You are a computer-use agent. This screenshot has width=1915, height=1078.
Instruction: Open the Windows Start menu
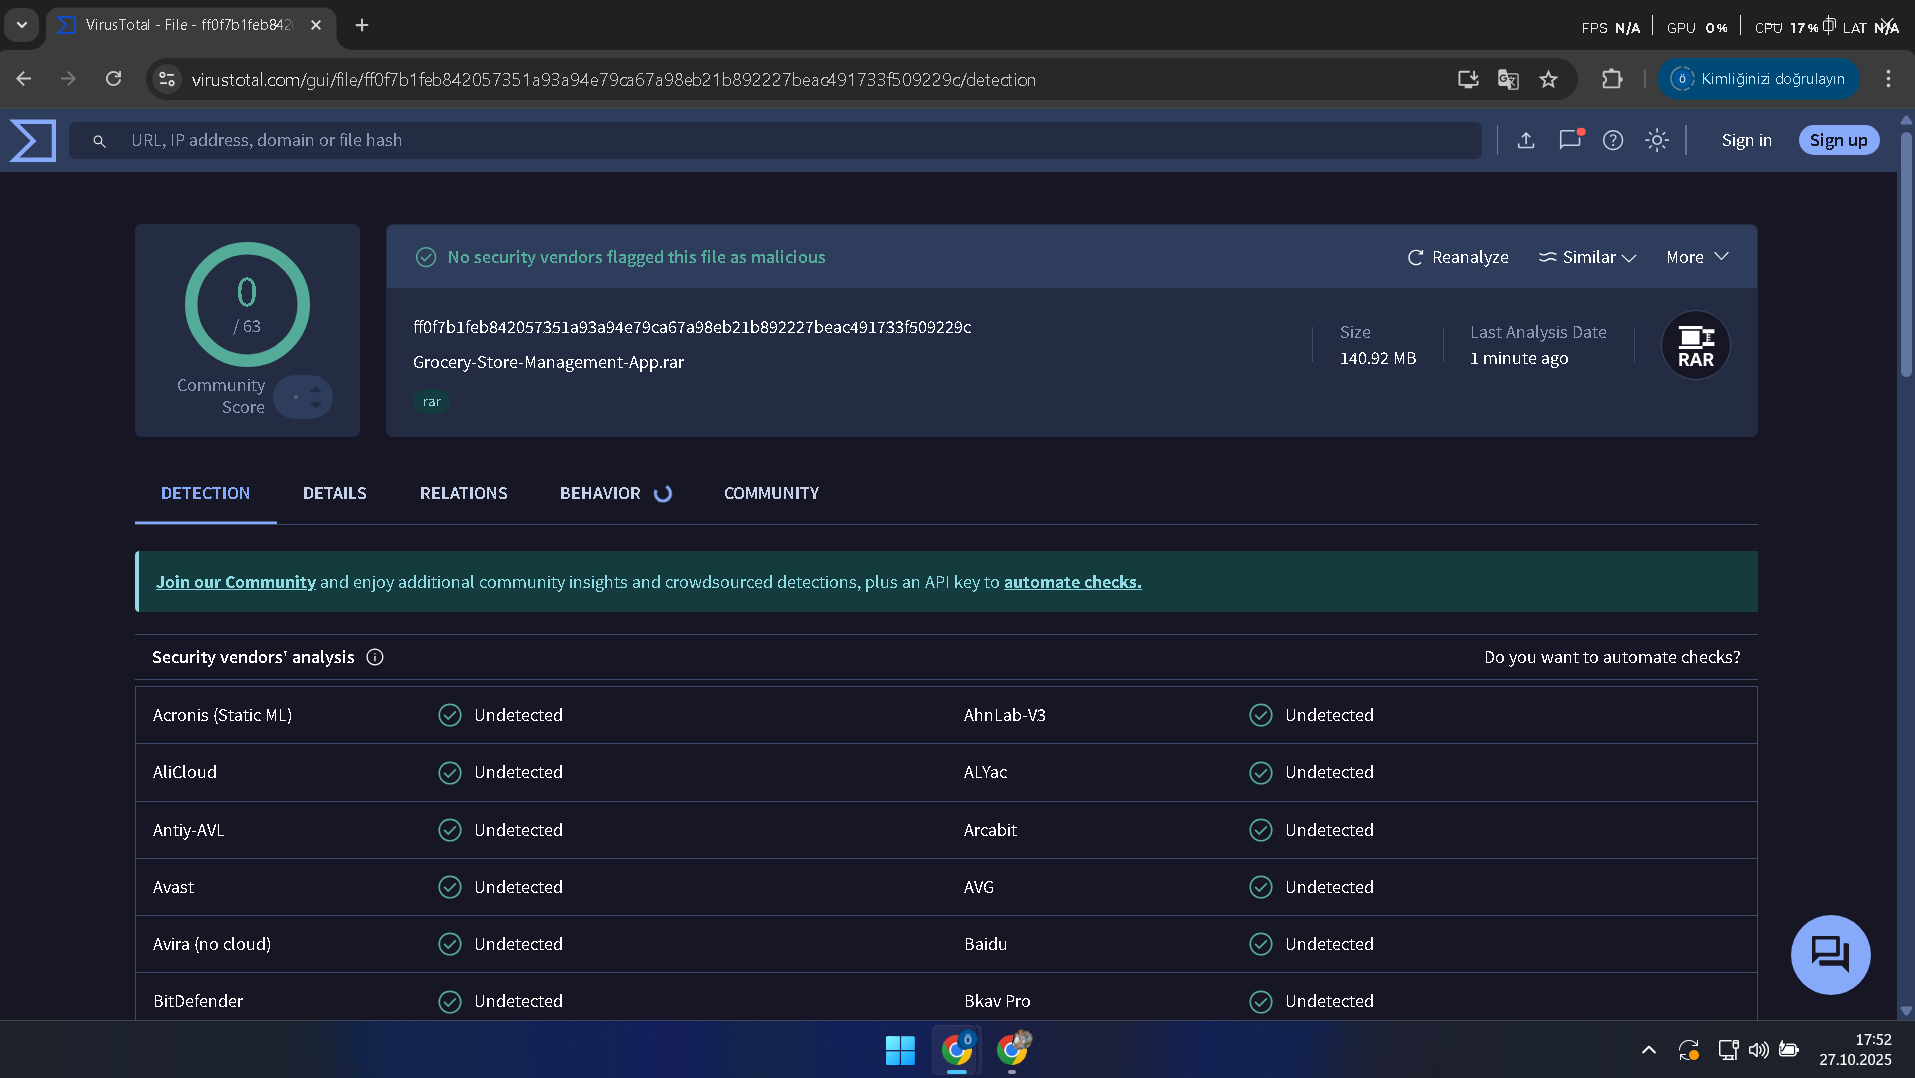tap(900, 1050)
